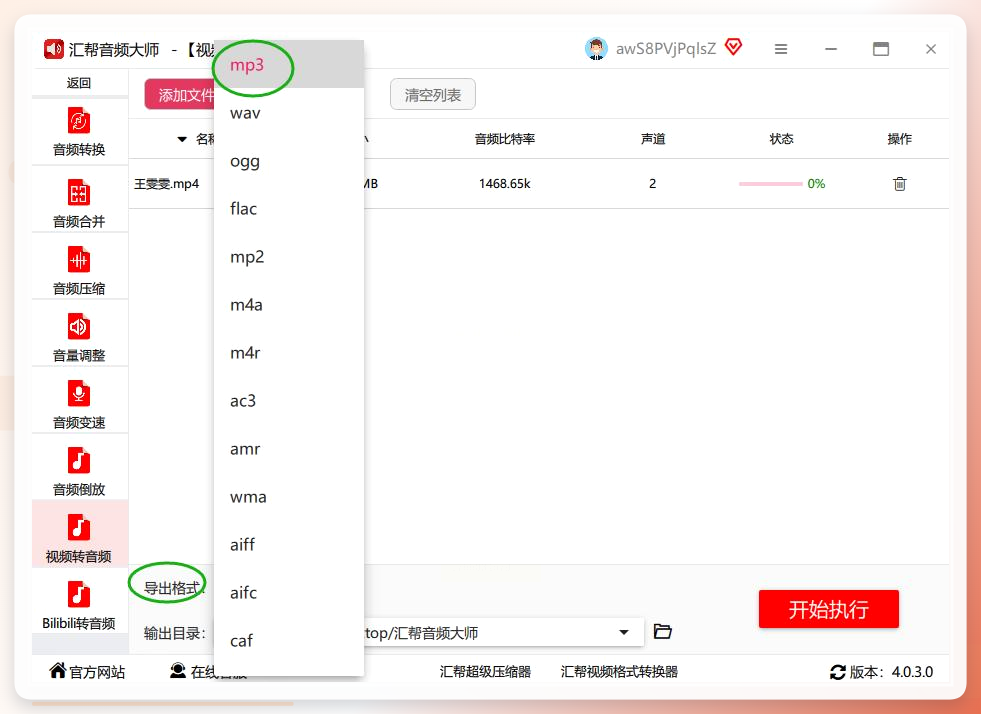Select the 王雯雯.mp4 file name

click(x=166, y=184)
